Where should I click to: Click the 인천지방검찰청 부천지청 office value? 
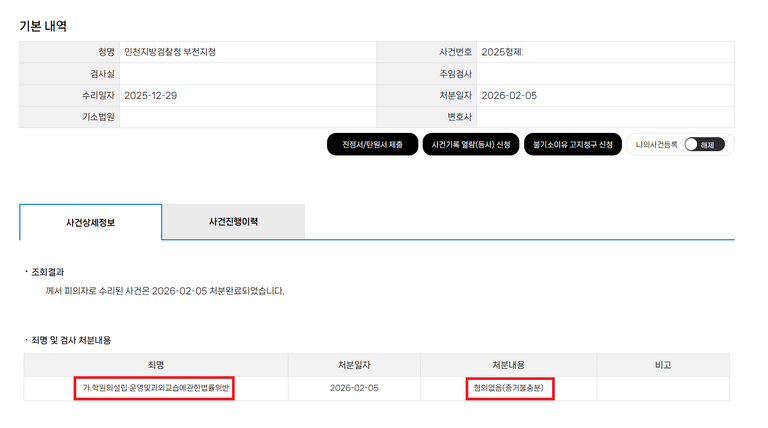pos(170,51)
